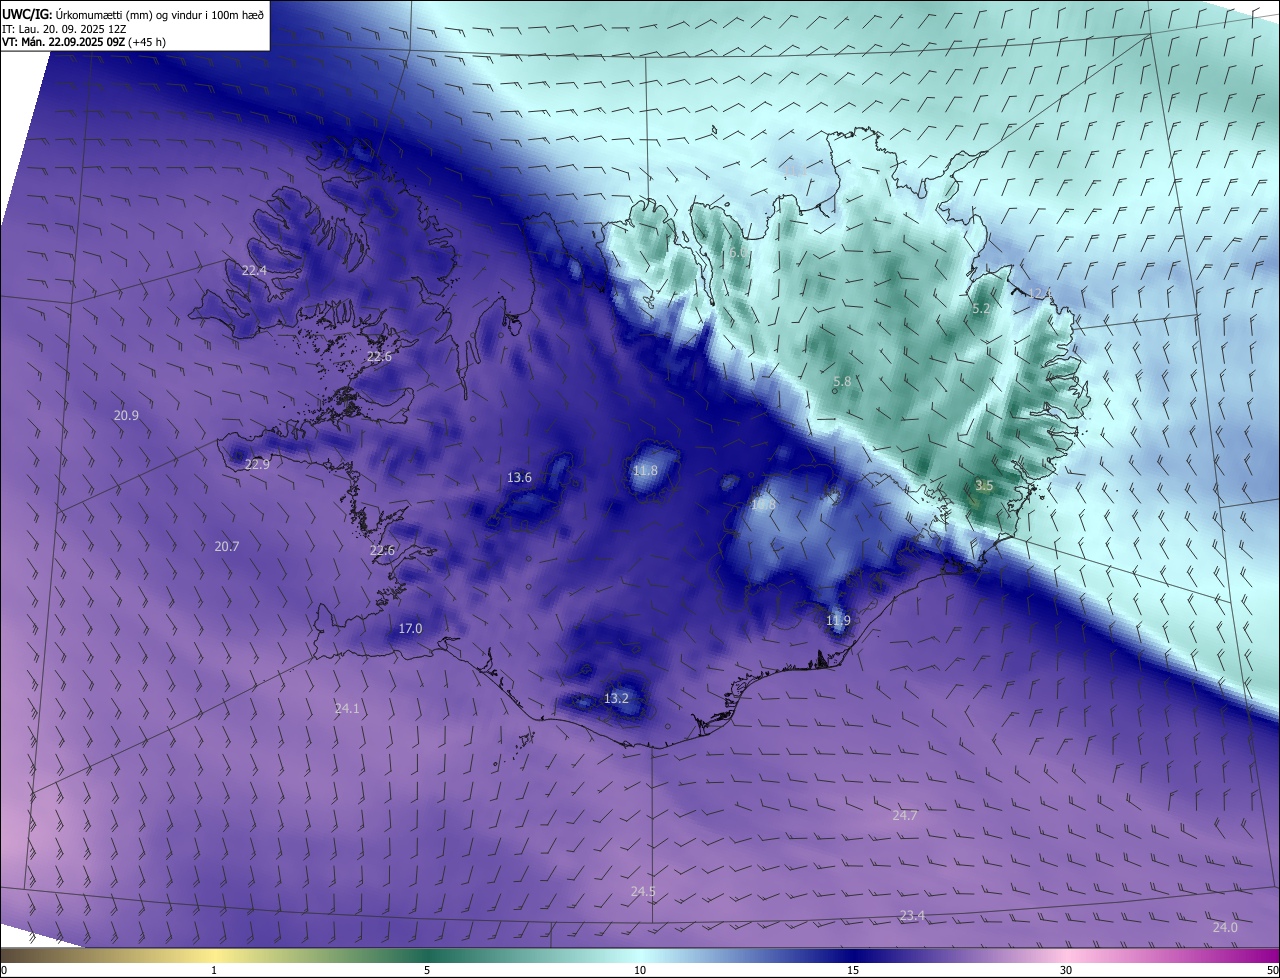Image resolution: width=1280 pixels, height=978 pixels.
Task: Click the colour scale tick label 1
Action: pyautogui.click(x=214, y=970)
